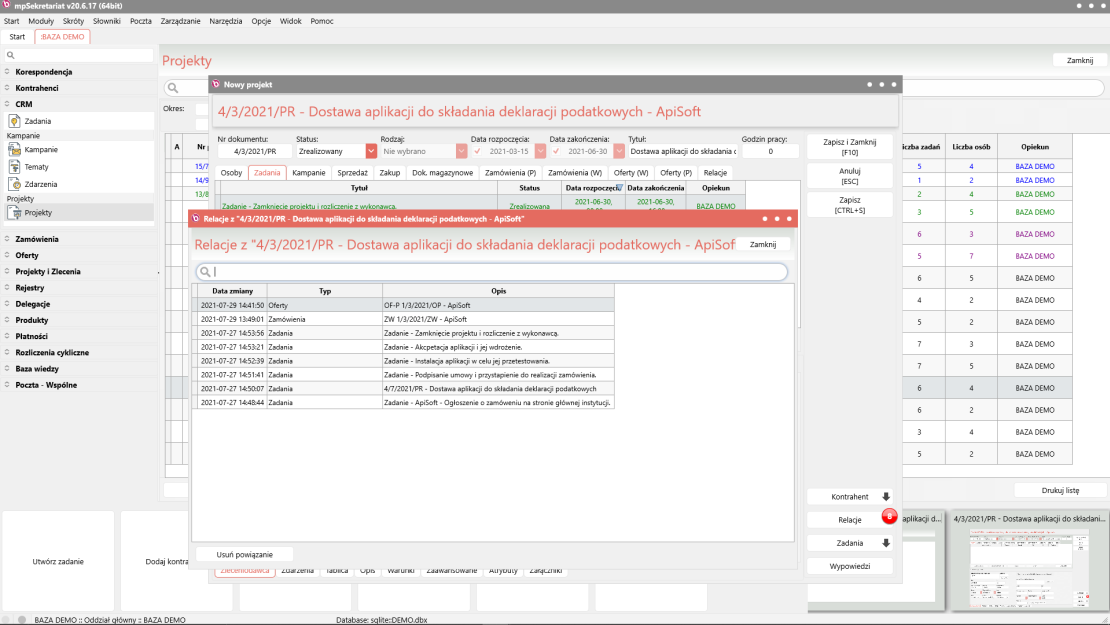Image resolution: width=1110 pixels, height=625 pixels.
Task: Select Projekty icon in sidebar
Action: pyautogui.click(x=14, y=212)
